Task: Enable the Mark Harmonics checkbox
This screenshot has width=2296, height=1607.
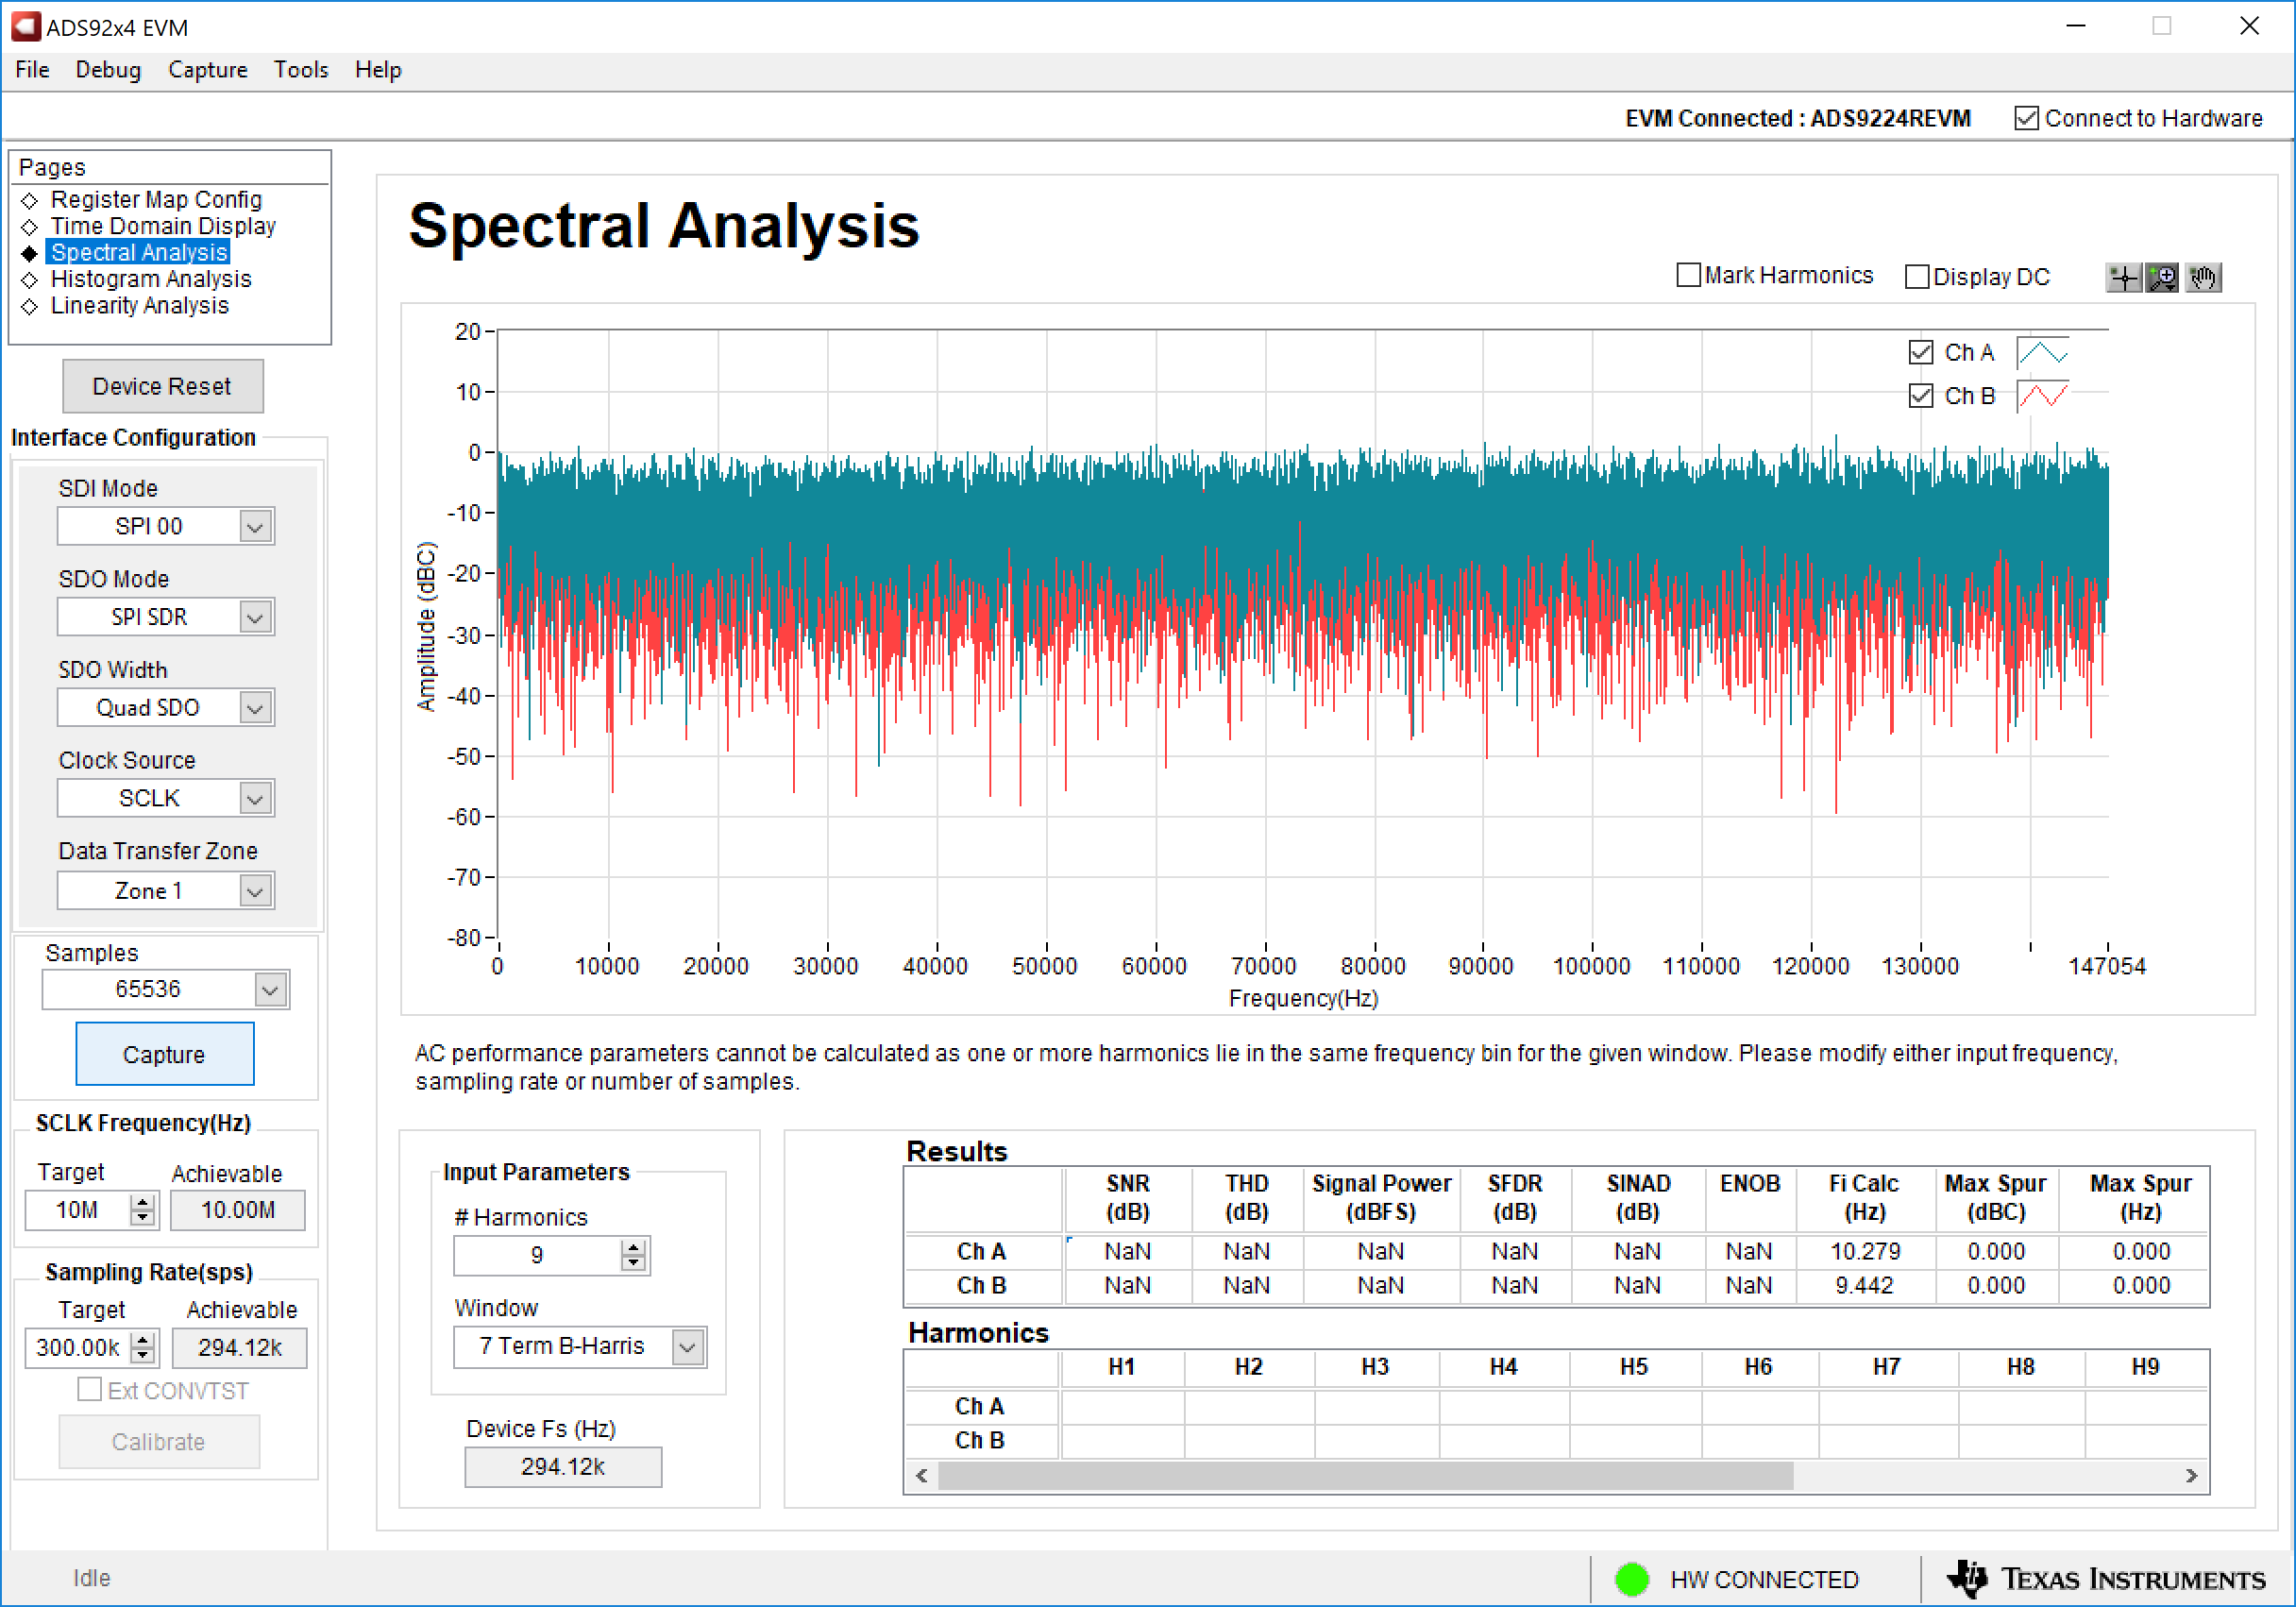Action: coord(1688,275)
